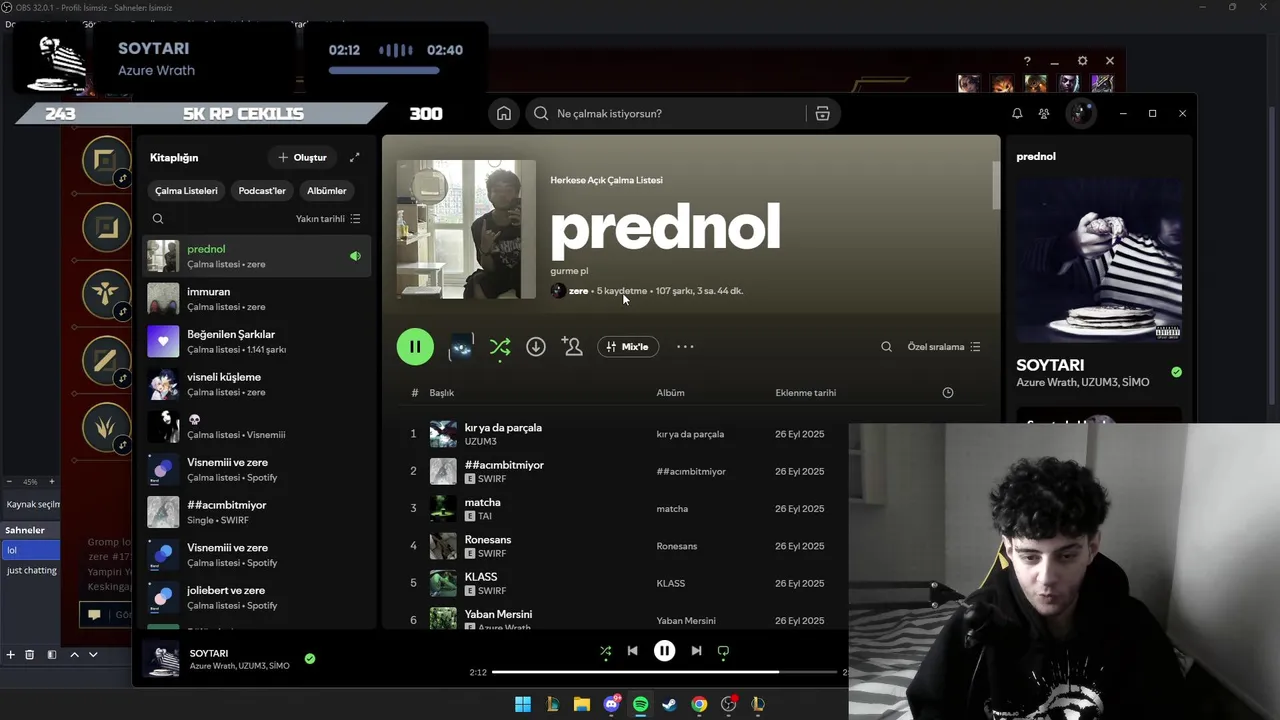Open File Explorer from taskbar
Image resolution: width=1280 pixels, height=720 pixels.
(581, 704)
